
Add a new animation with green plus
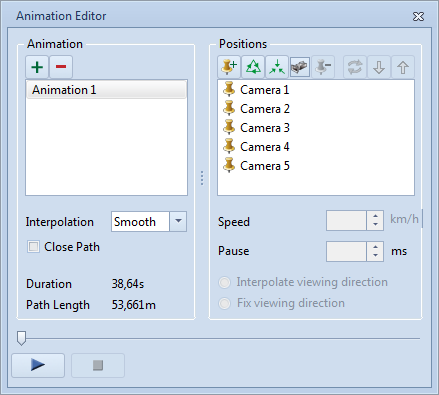pos(37,67)
